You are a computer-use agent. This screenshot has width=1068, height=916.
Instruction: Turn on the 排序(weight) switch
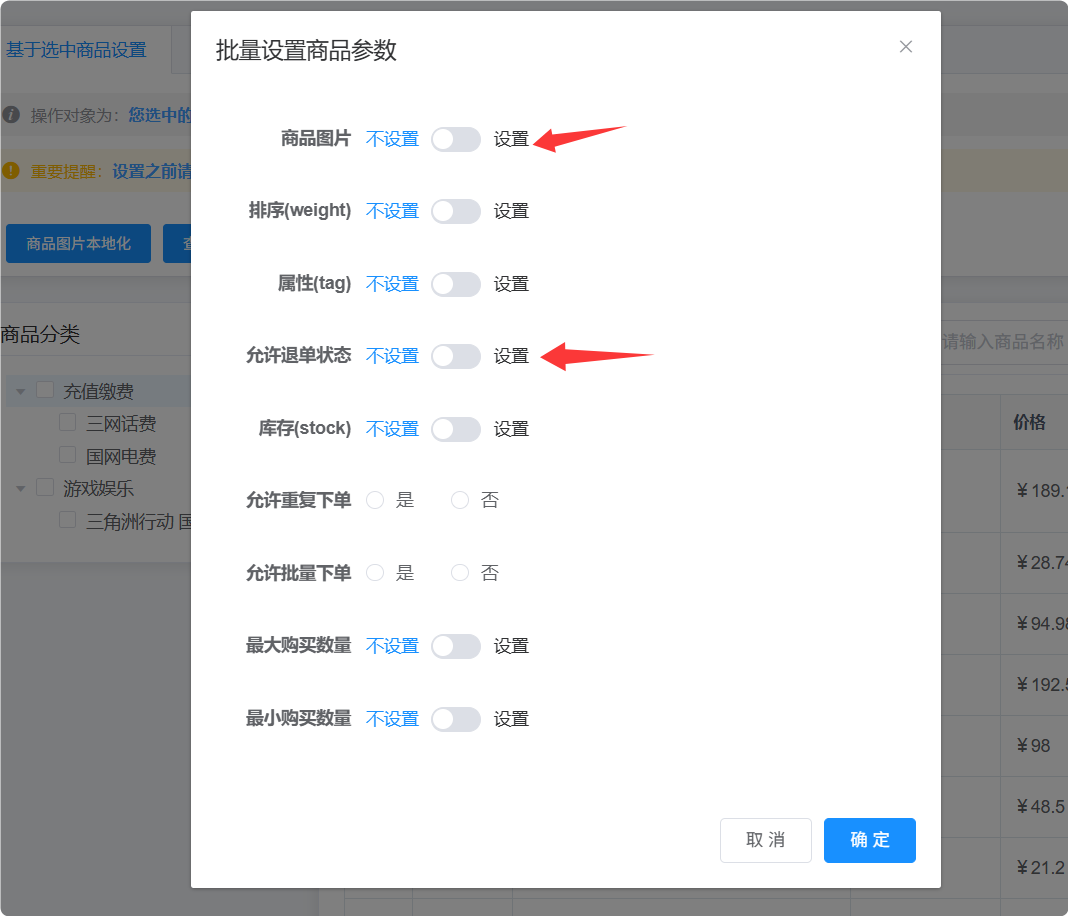pyautogui.click(x=456, y=211)
